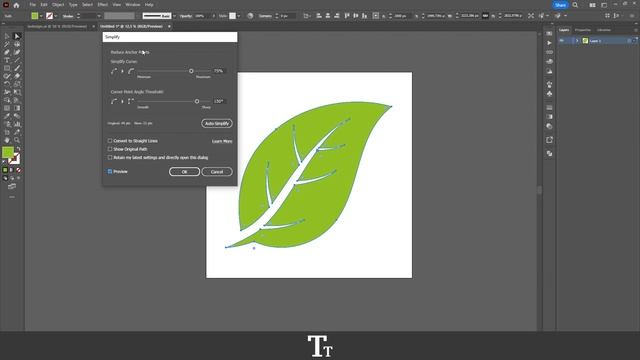Select the Type tool in the toolbar

click(x=7, y=60)
